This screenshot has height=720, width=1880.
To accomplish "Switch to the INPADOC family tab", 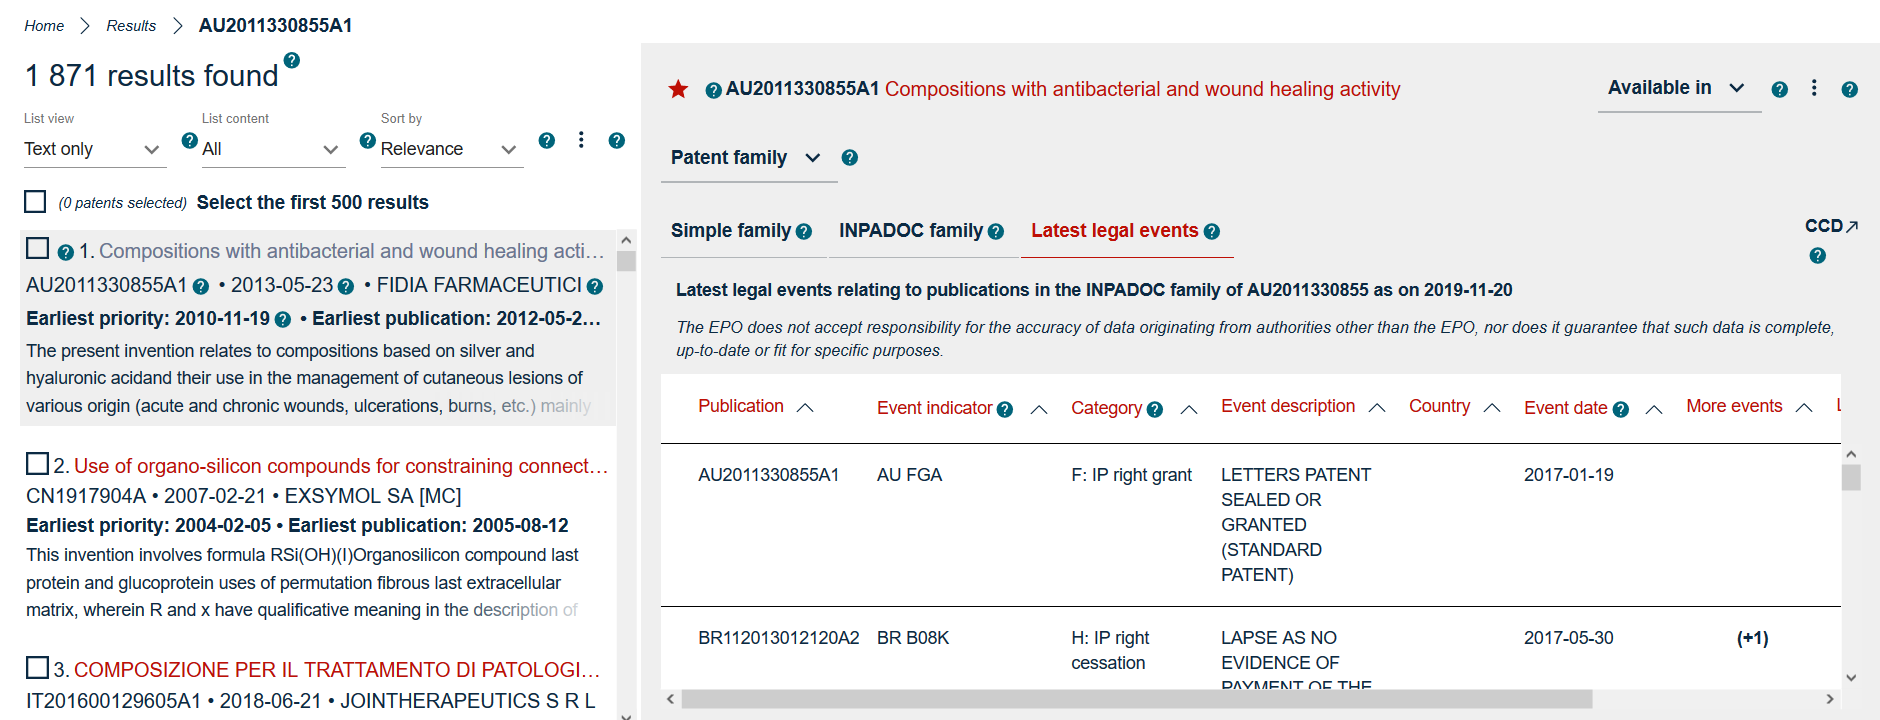I will pyautogui.click(x=911, y=231).
